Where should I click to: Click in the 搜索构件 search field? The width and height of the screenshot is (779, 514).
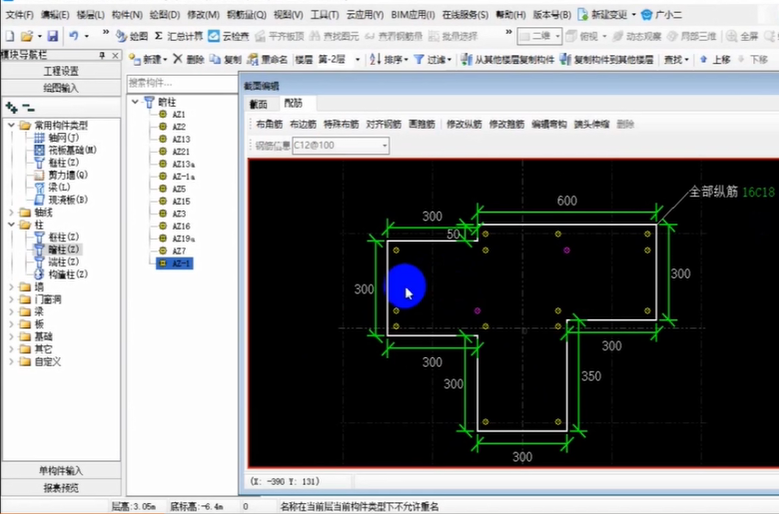182,83
